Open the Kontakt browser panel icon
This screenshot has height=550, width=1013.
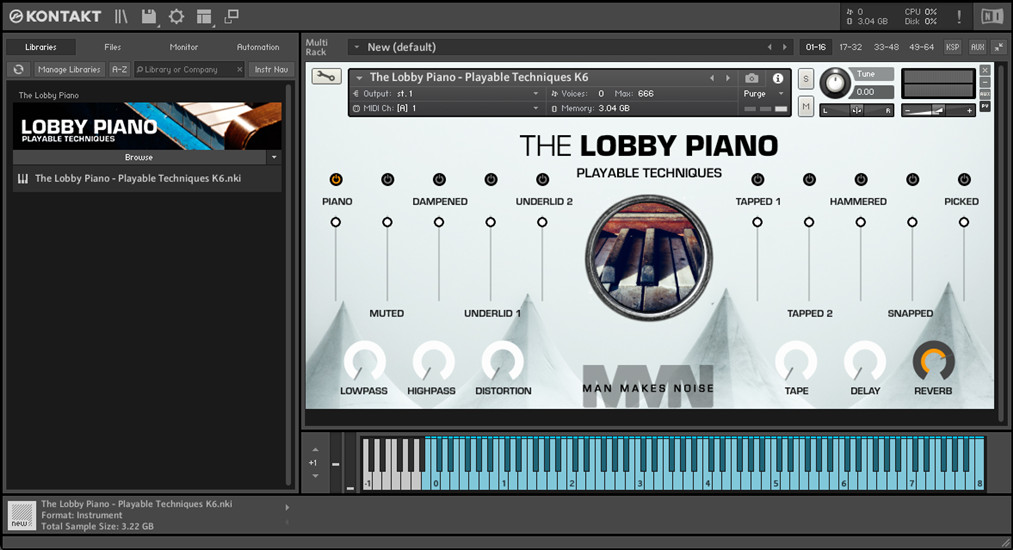[121, 17]
